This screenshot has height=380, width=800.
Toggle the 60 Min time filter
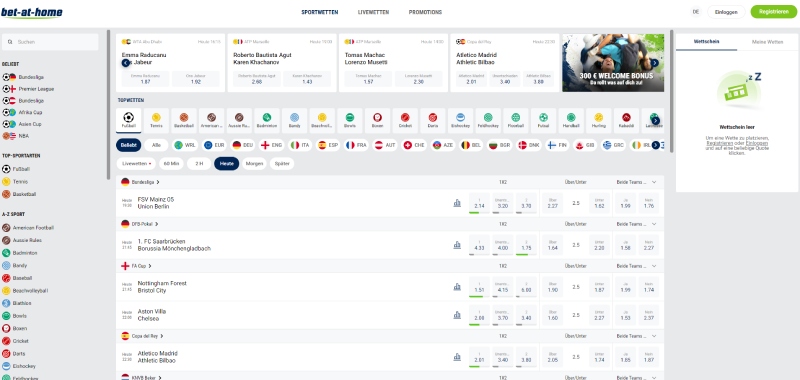(171, 164)
